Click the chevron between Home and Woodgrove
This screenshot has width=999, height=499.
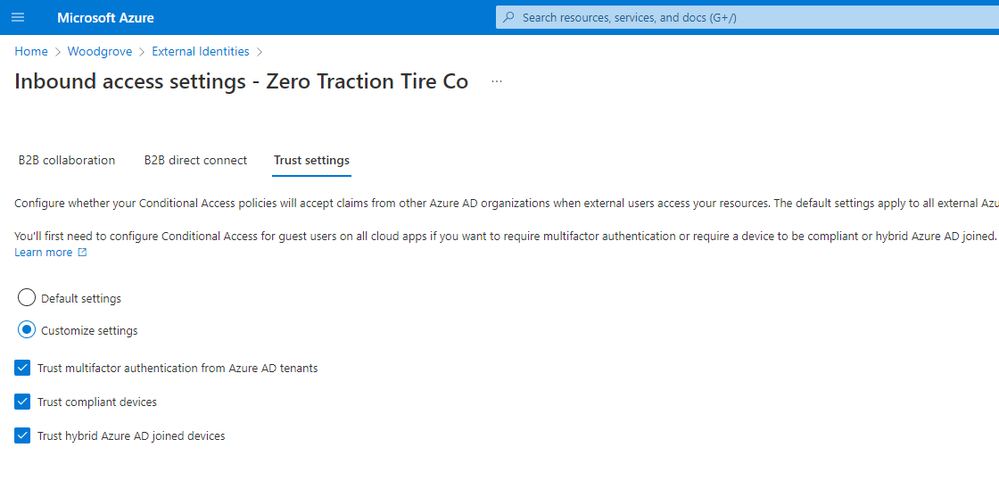point(57,52)
